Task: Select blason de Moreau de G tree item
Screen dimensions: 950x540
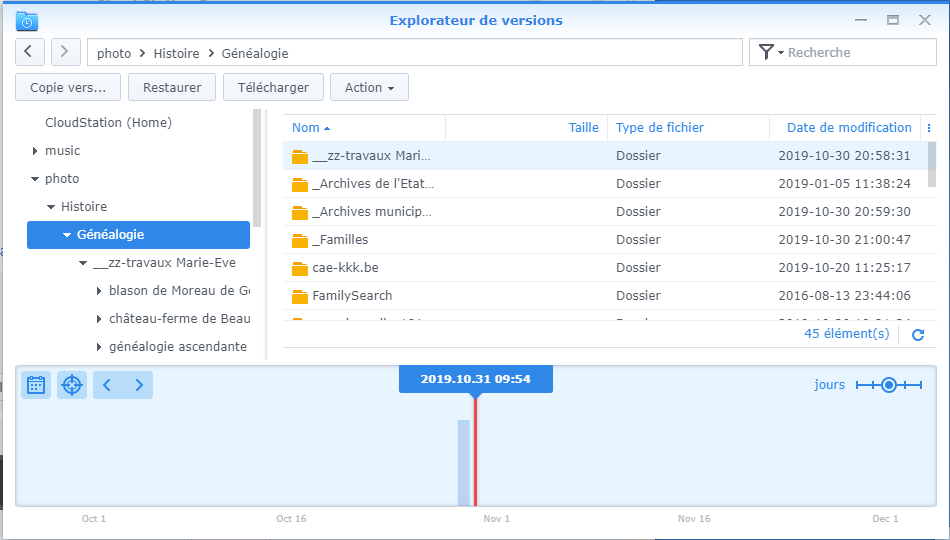Action: point(179,290)
